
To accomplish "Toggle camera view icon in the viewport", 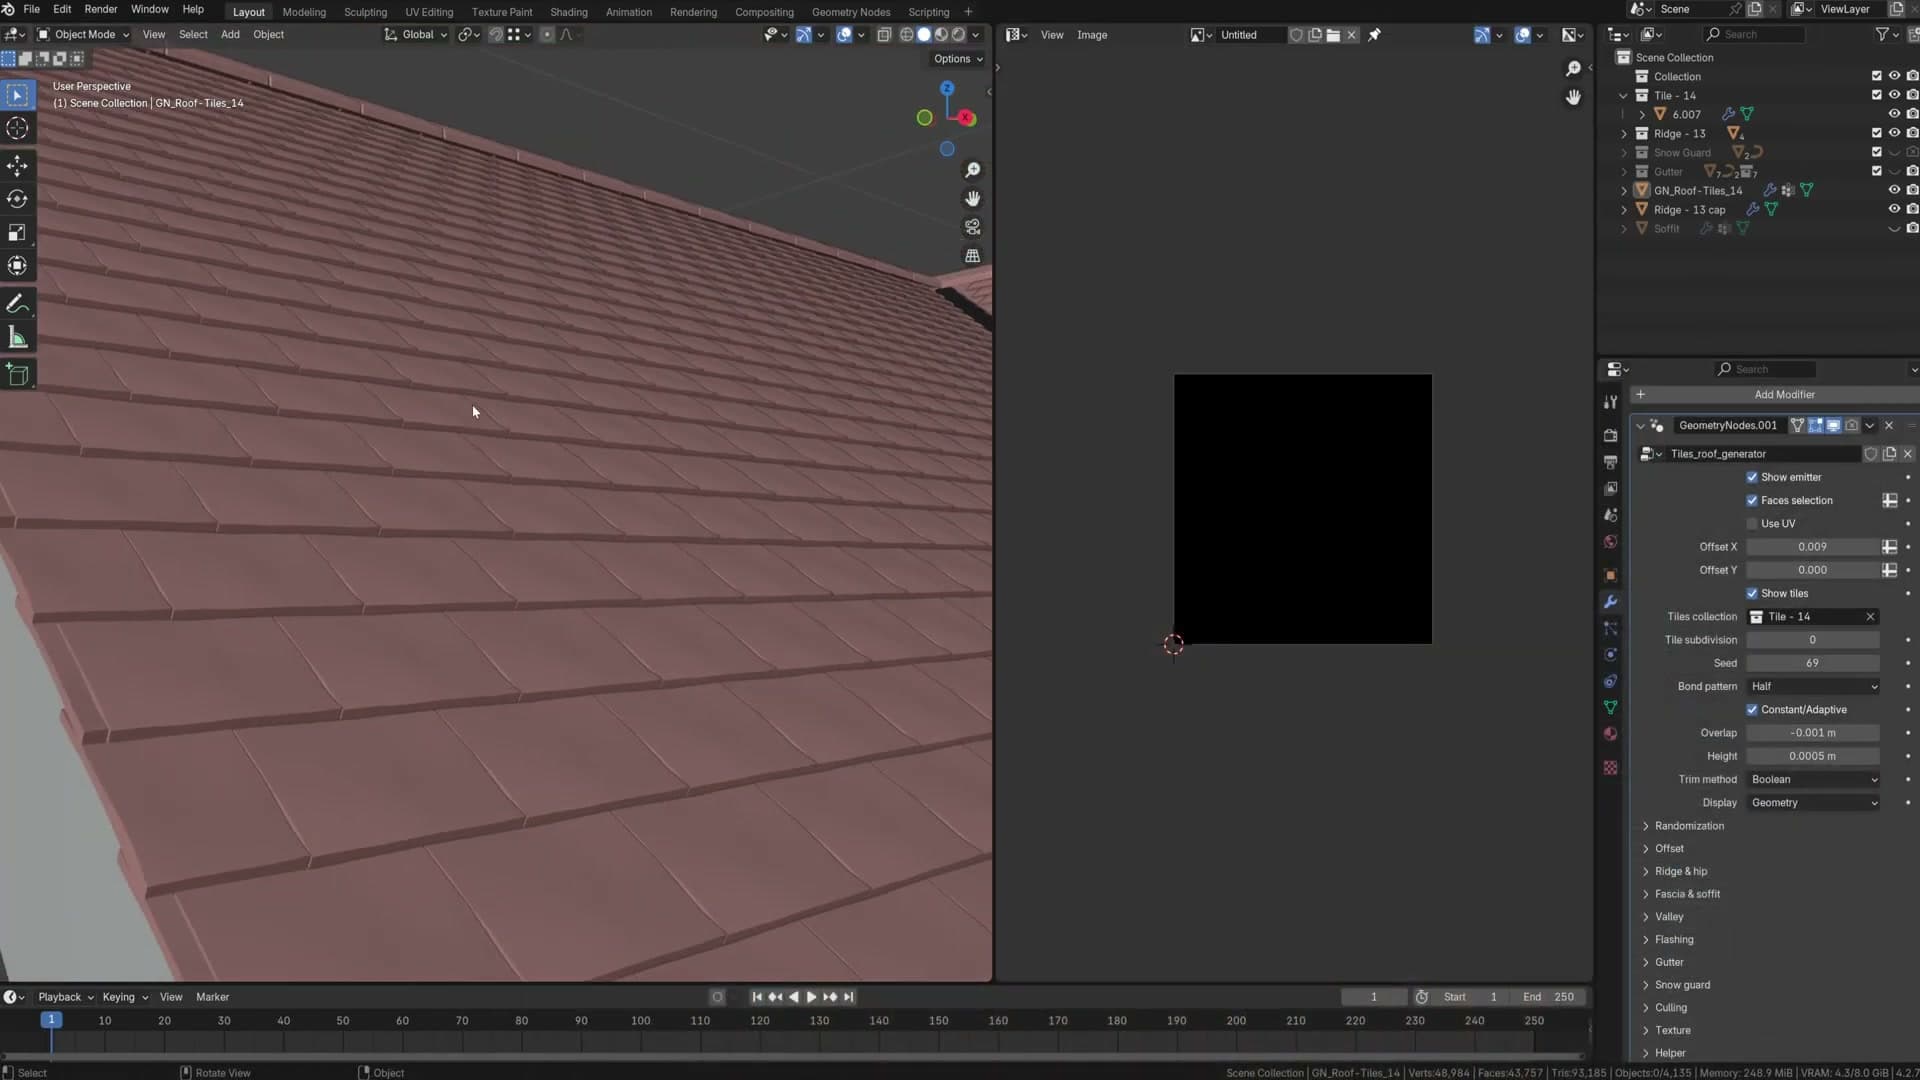I will tap(972, 227).
